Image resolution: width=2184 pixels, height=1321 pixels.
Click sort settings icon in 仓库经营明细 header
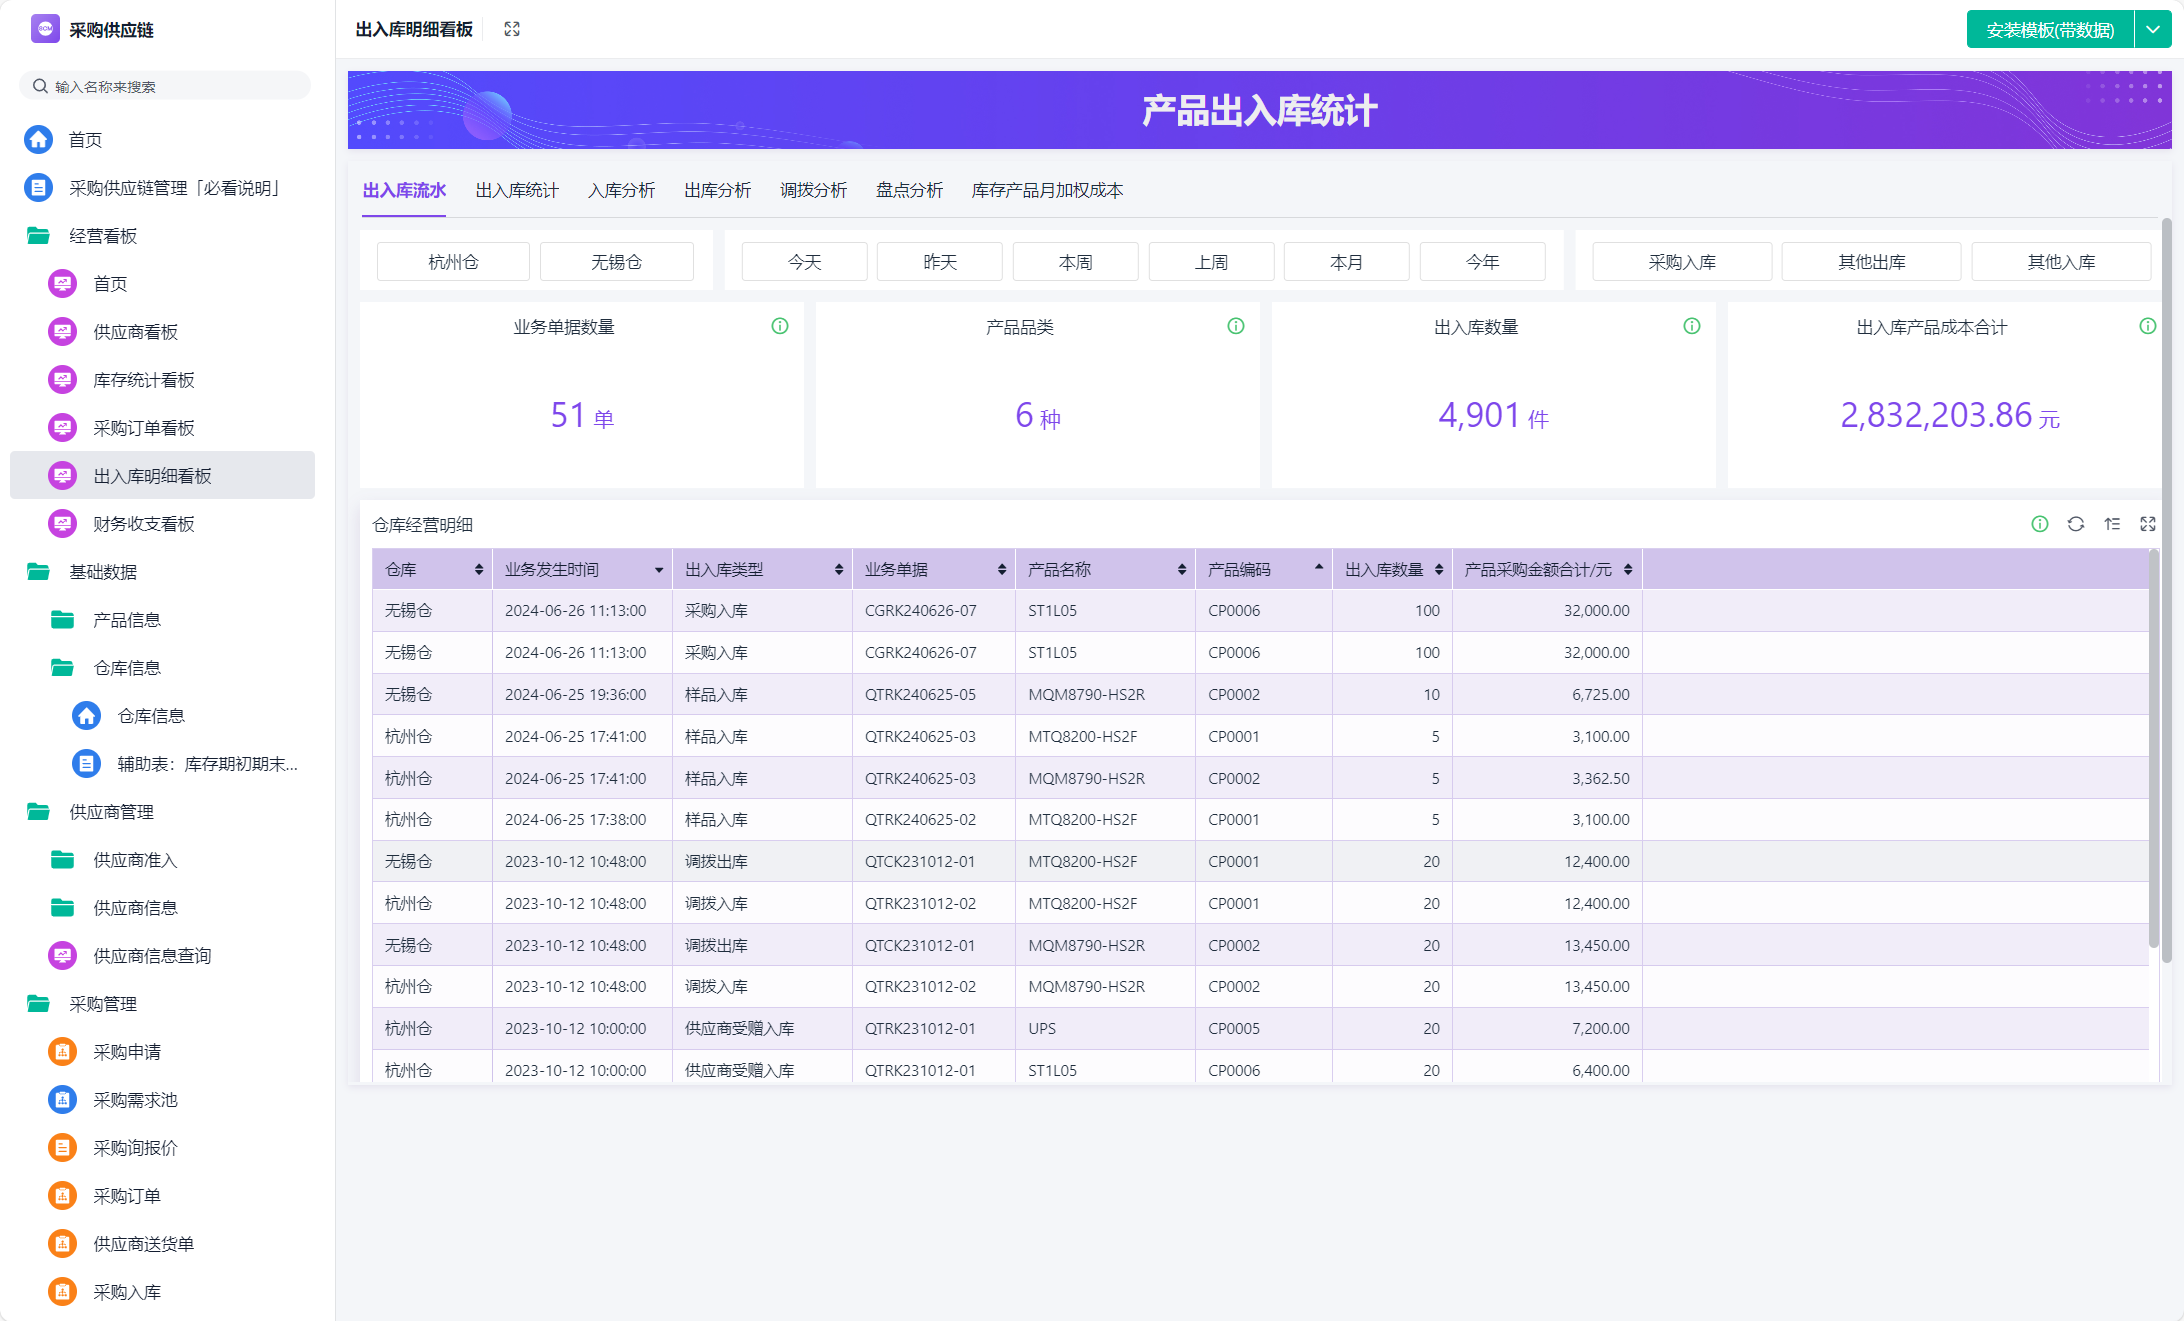(x=2112, y=524)
